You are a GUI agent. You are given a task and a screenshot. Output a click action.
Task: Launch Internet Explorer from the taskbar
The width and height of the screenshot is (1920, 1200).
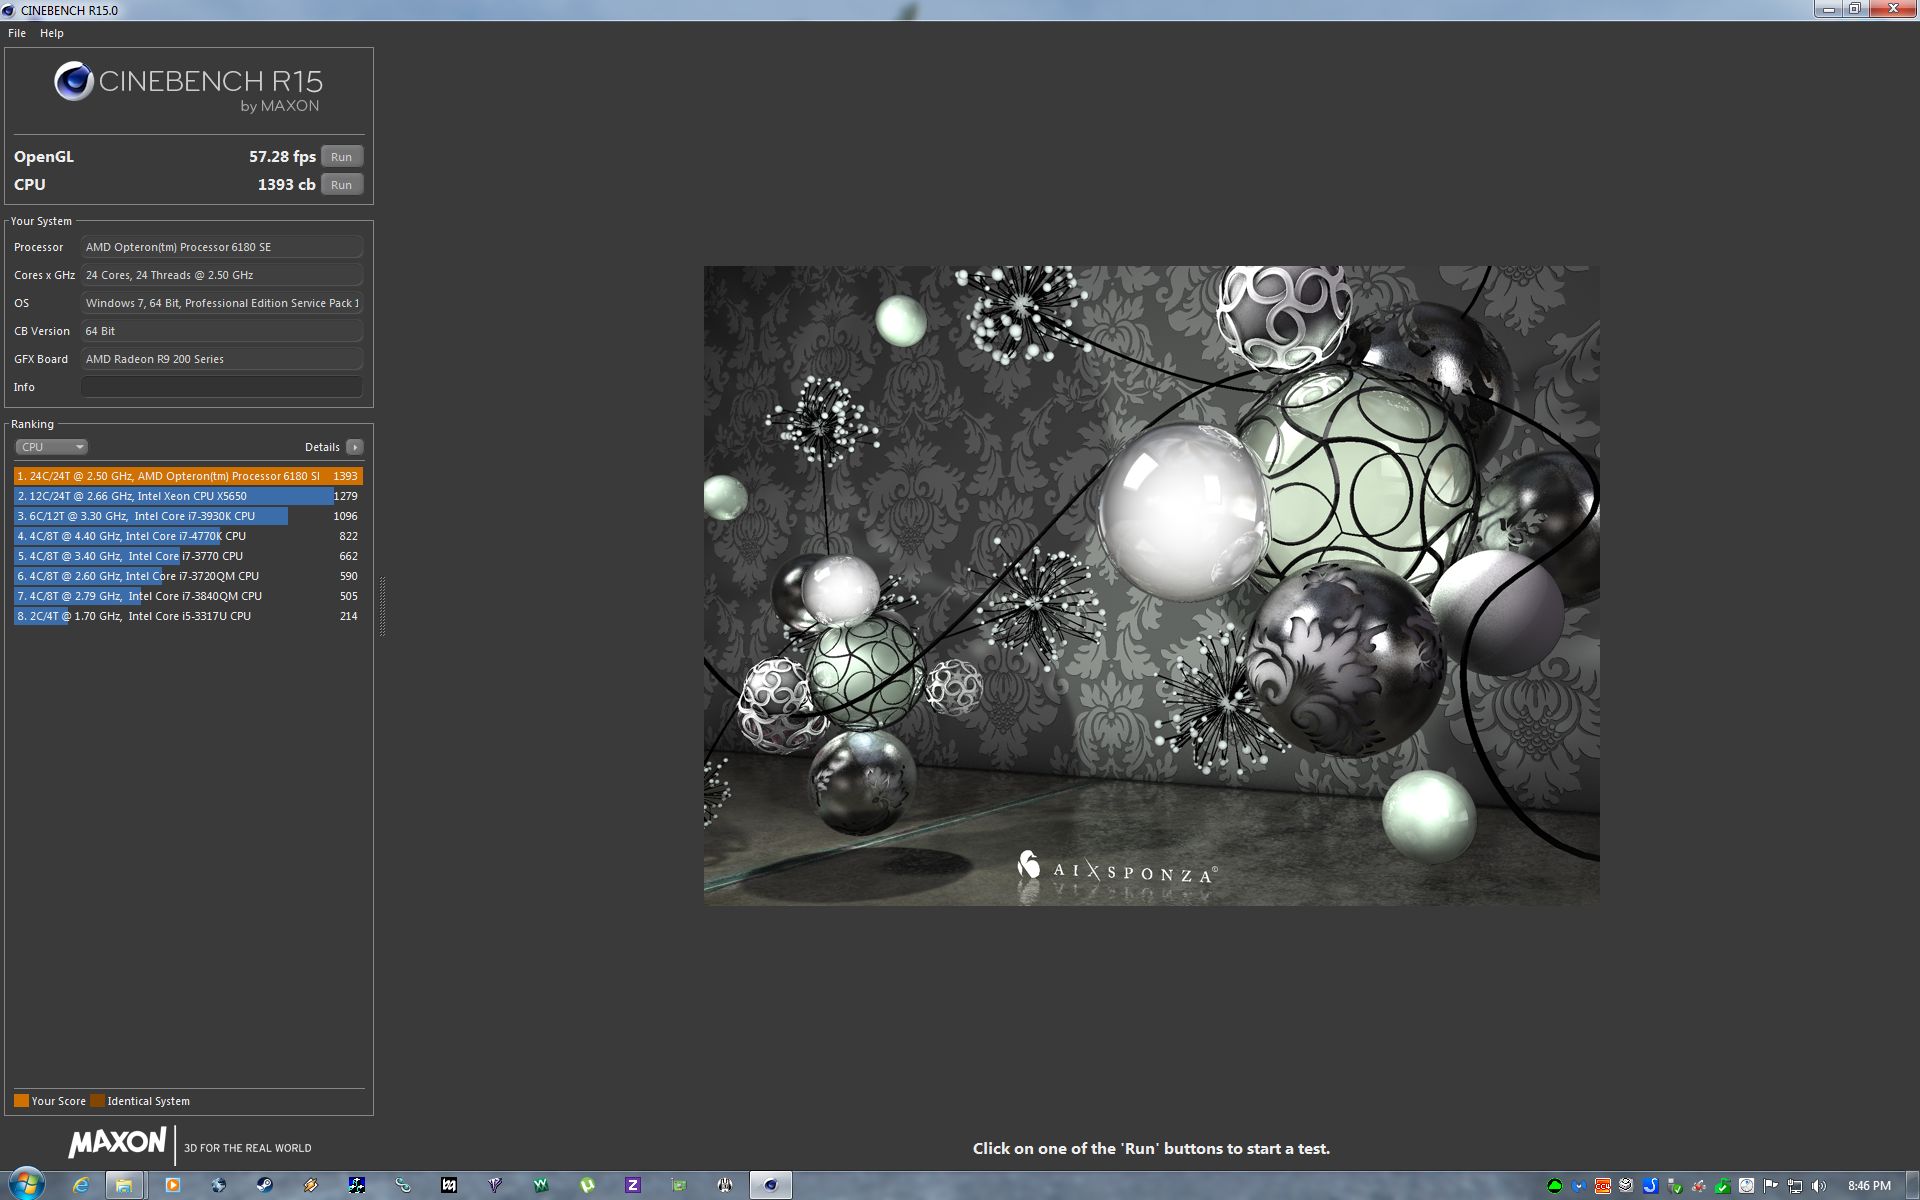point(80,1185)
